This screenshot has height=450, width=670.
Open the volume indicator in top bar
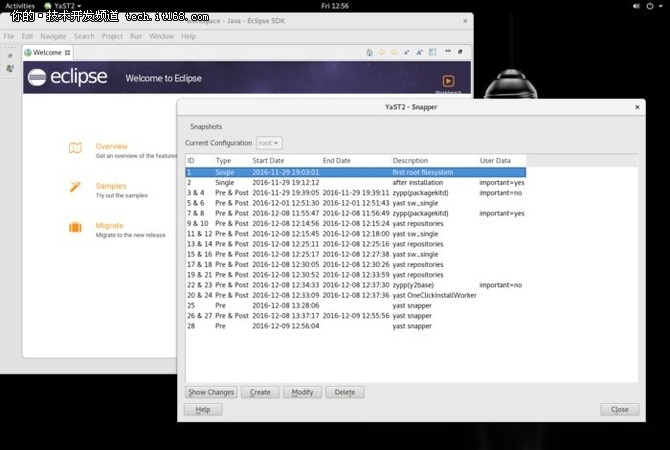636,6
